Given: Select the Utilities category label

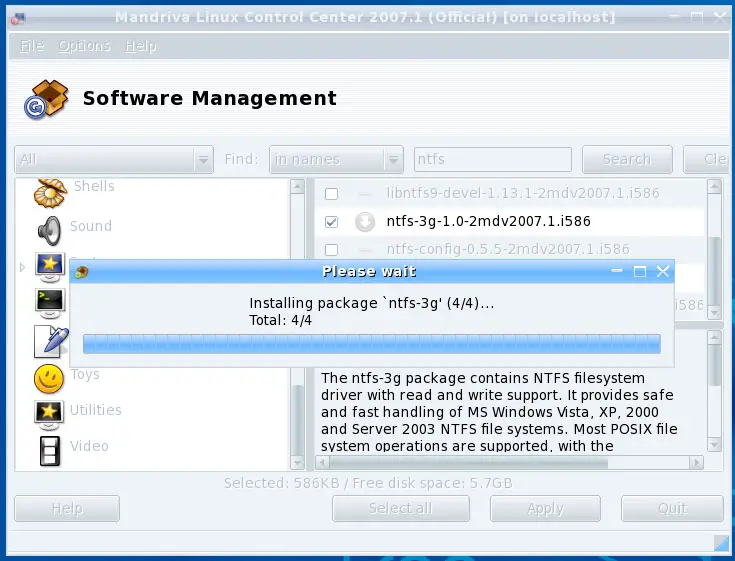Looking at the screenshot, I should tap(96, 410).
